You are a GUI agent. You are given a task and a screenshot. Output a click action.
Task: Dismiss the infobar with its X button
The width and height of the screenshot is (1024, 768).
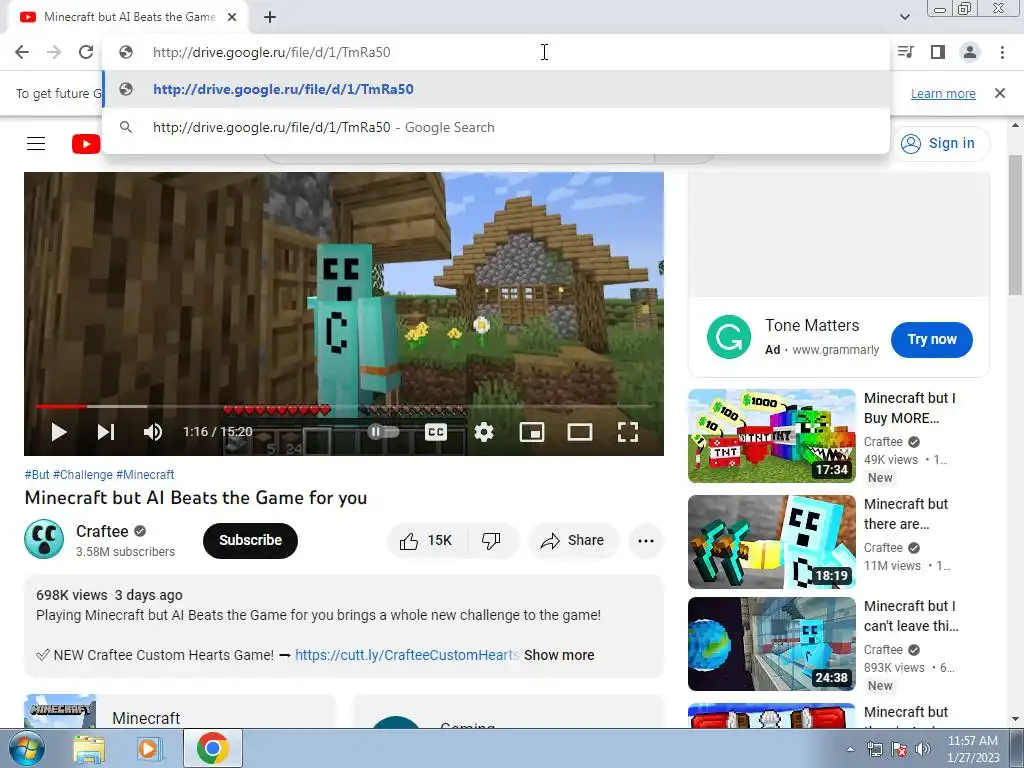coord(1000,93)
